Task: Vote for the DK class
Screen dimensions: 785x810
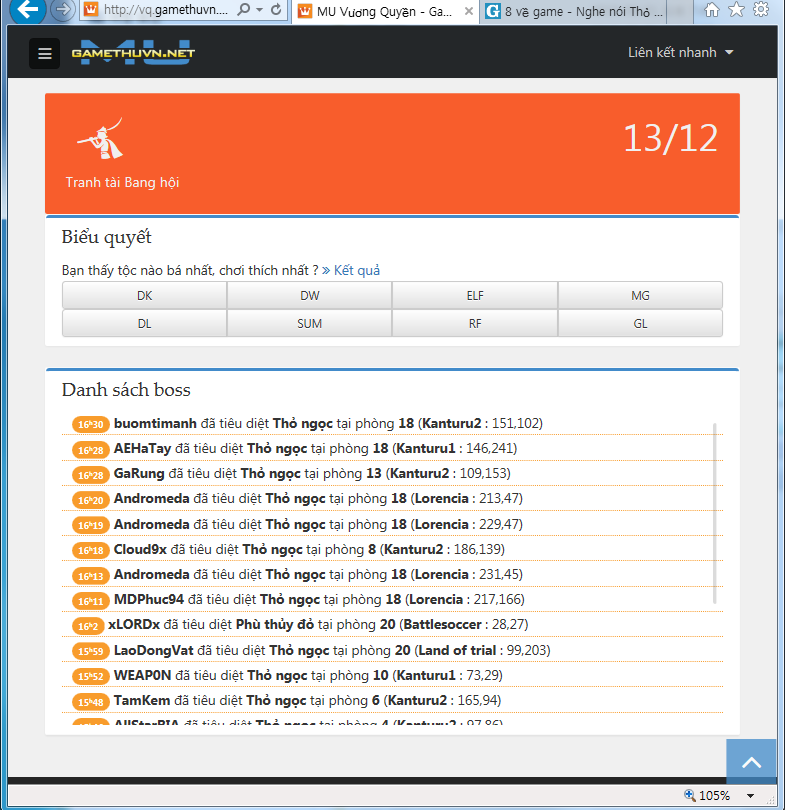Action: [144, 296]
